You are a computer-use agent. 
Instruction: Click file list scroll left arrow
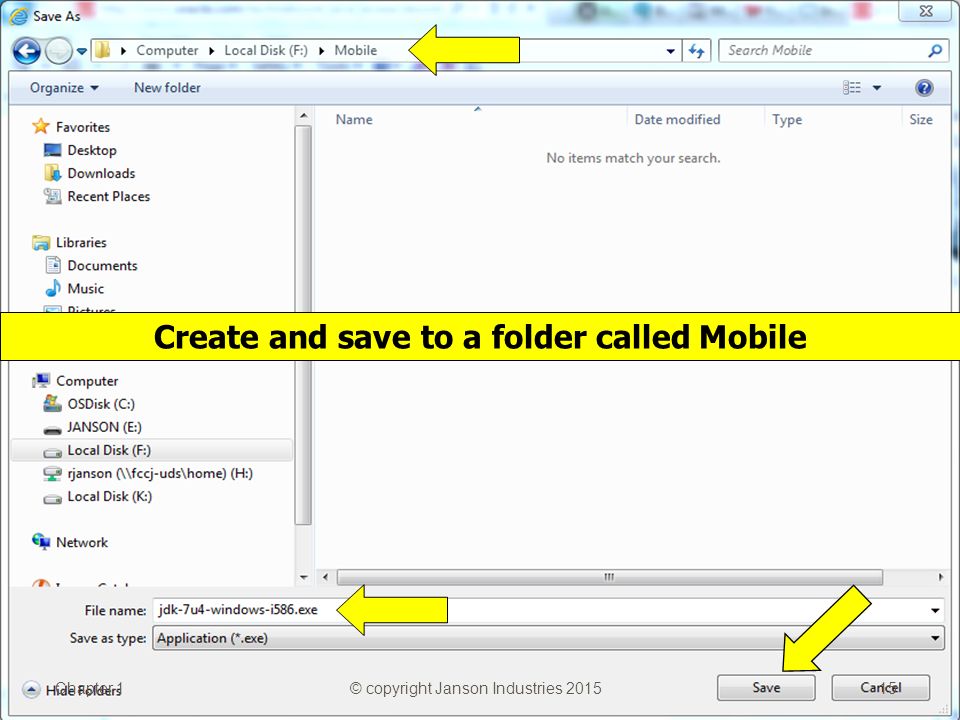(x=325, y=577)
